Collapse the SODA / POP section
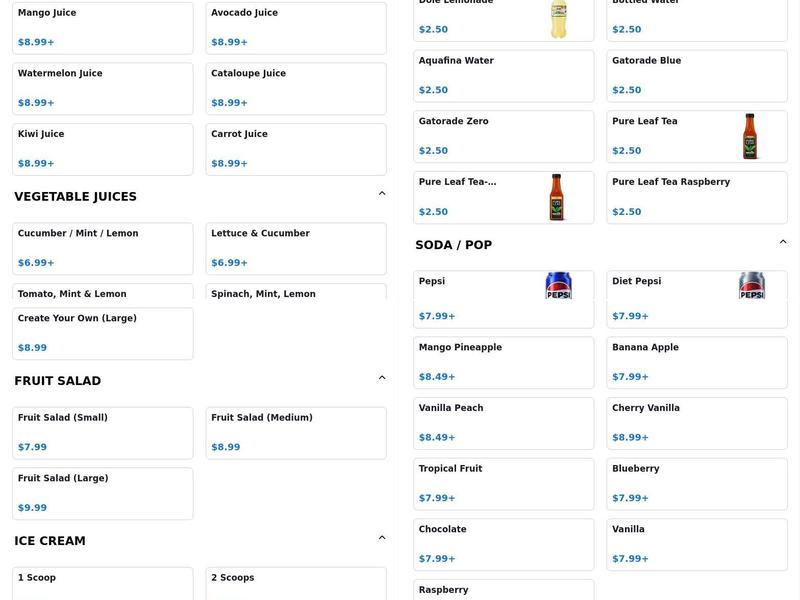The image size is (800, 600). point(784,240)
